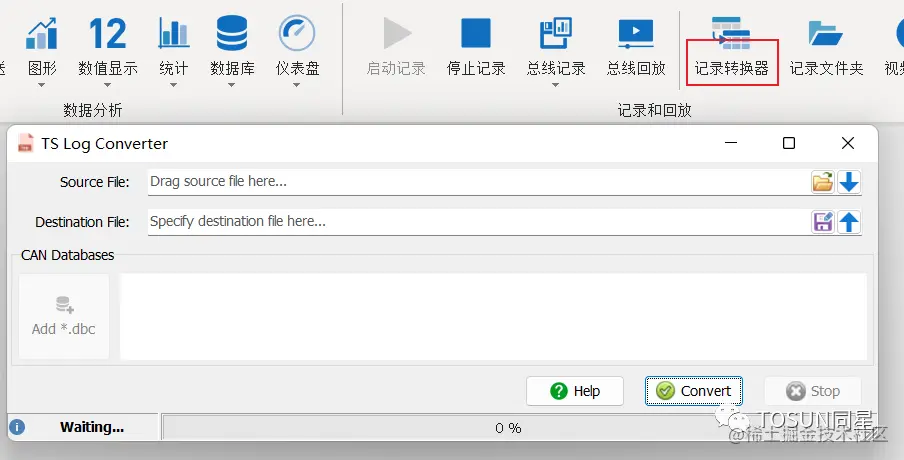The height and width of the screenshot is (460, 904).
Task: Open the 记录转换器 log converter
Action: click(x=731, y=49)
